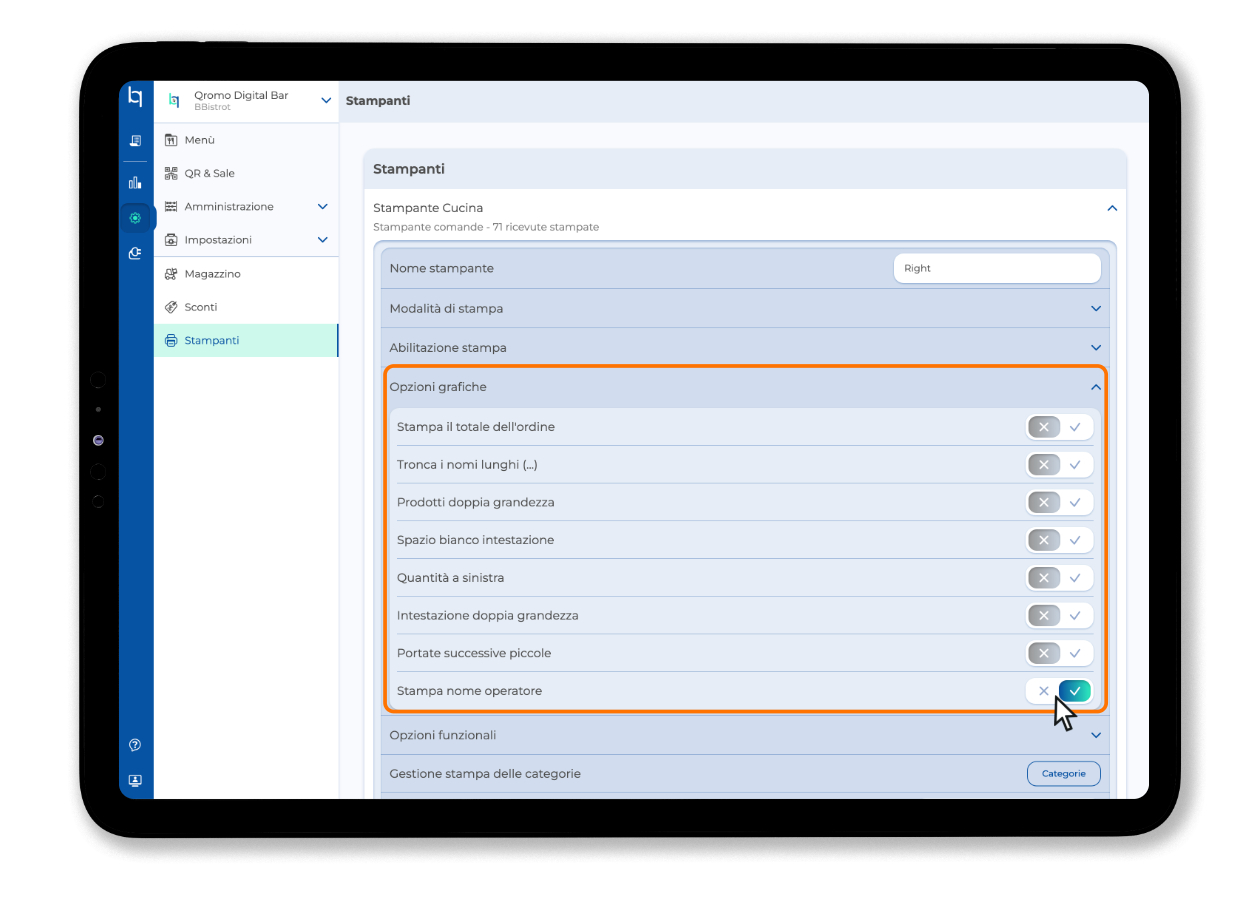The image size is (1250, 920).
Task: Click the Categorie button
Action: pyautogui.click(x=1063, y=774)
